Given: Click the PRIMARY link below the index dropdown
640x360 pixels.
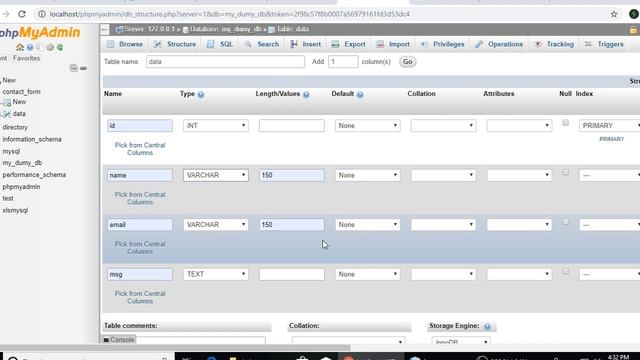Looking at the screenshot, I should coord(611,139).
